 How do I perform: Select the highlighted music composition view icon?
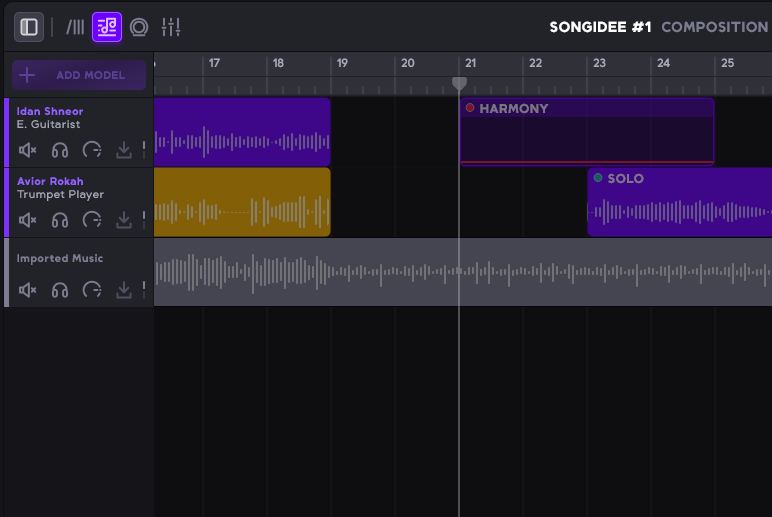[x=107, y=27]
